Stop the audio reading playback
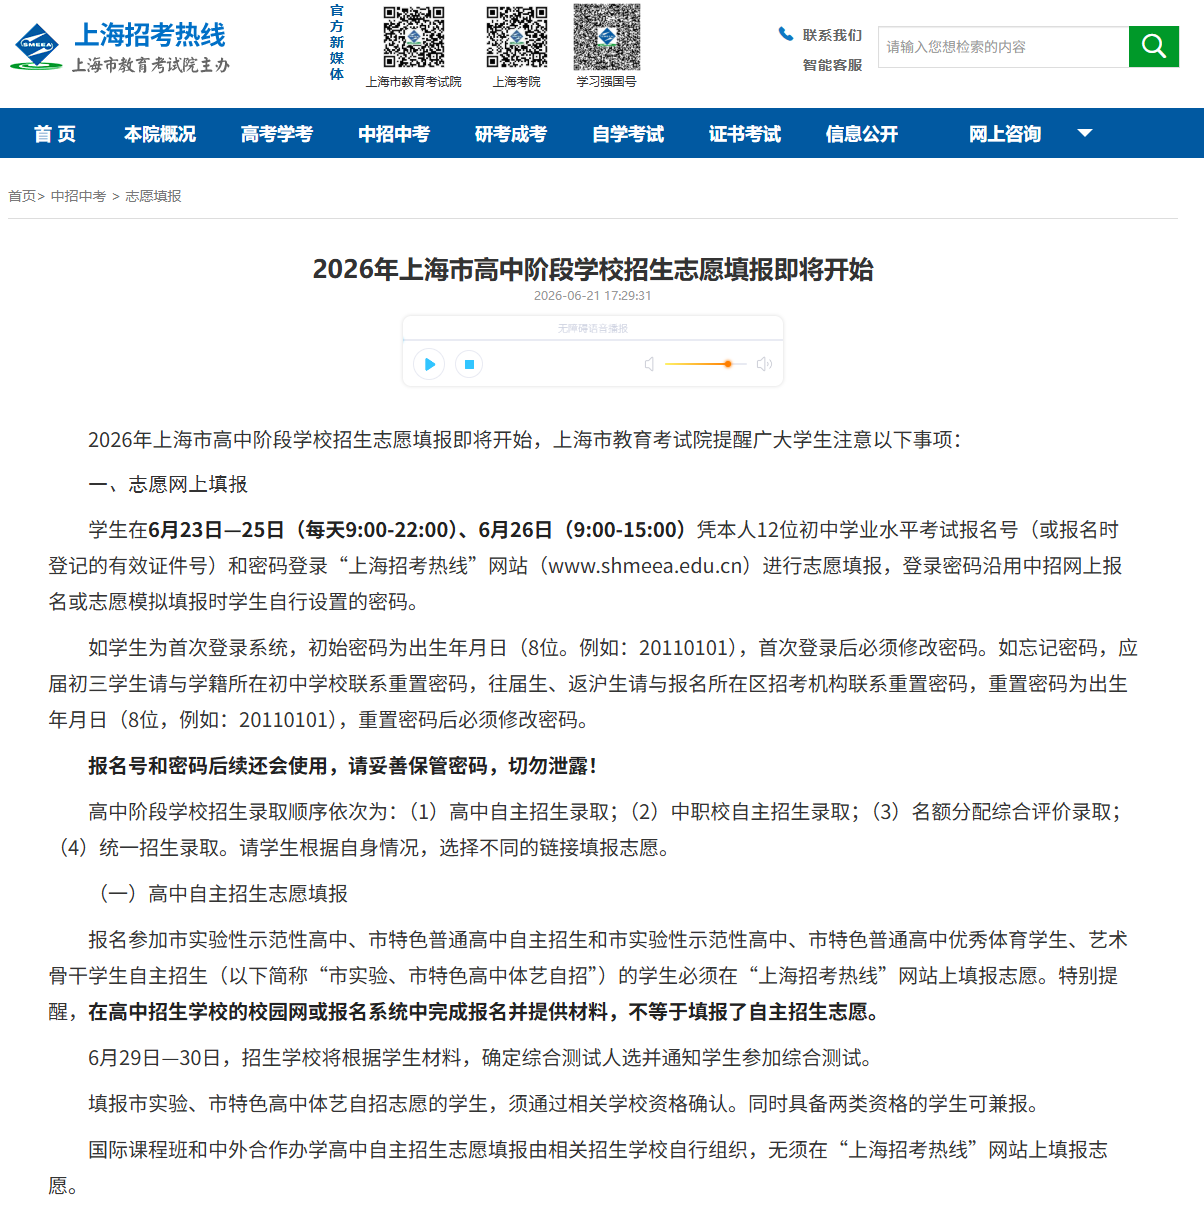The image size is (1204, 1212). 469,364
